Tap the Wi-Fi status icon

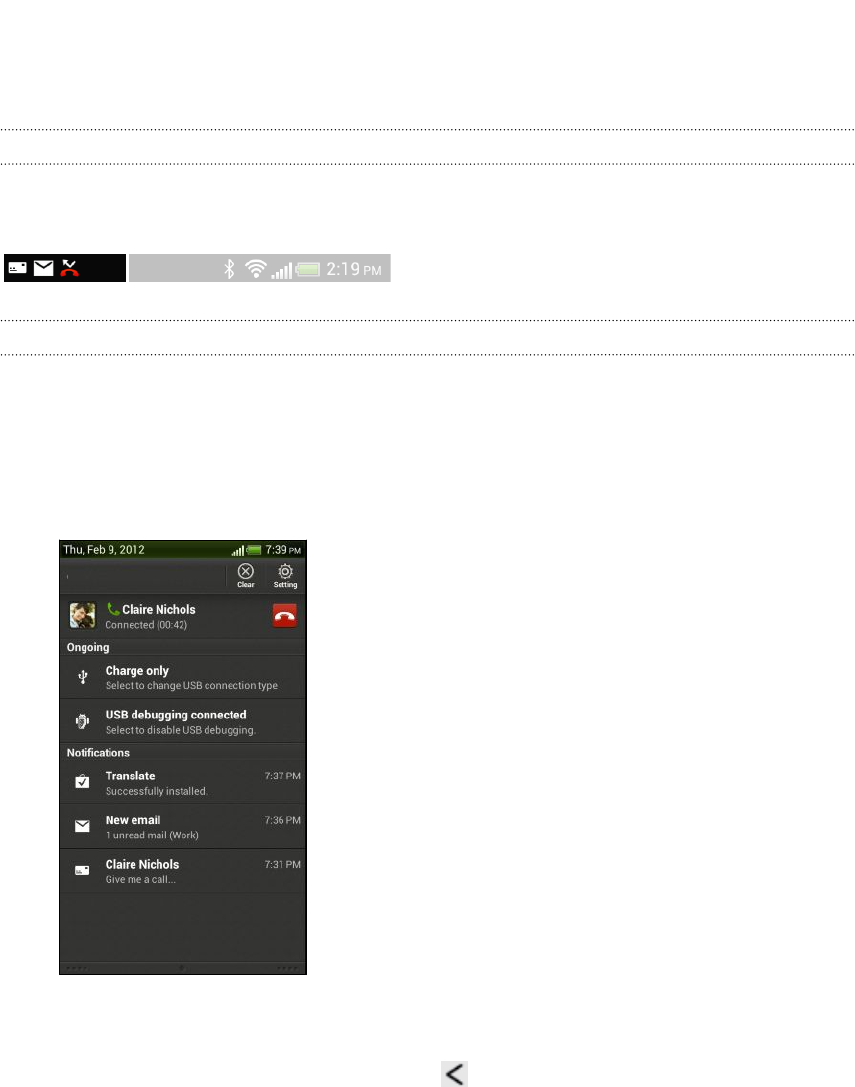(x=256, y=269)
